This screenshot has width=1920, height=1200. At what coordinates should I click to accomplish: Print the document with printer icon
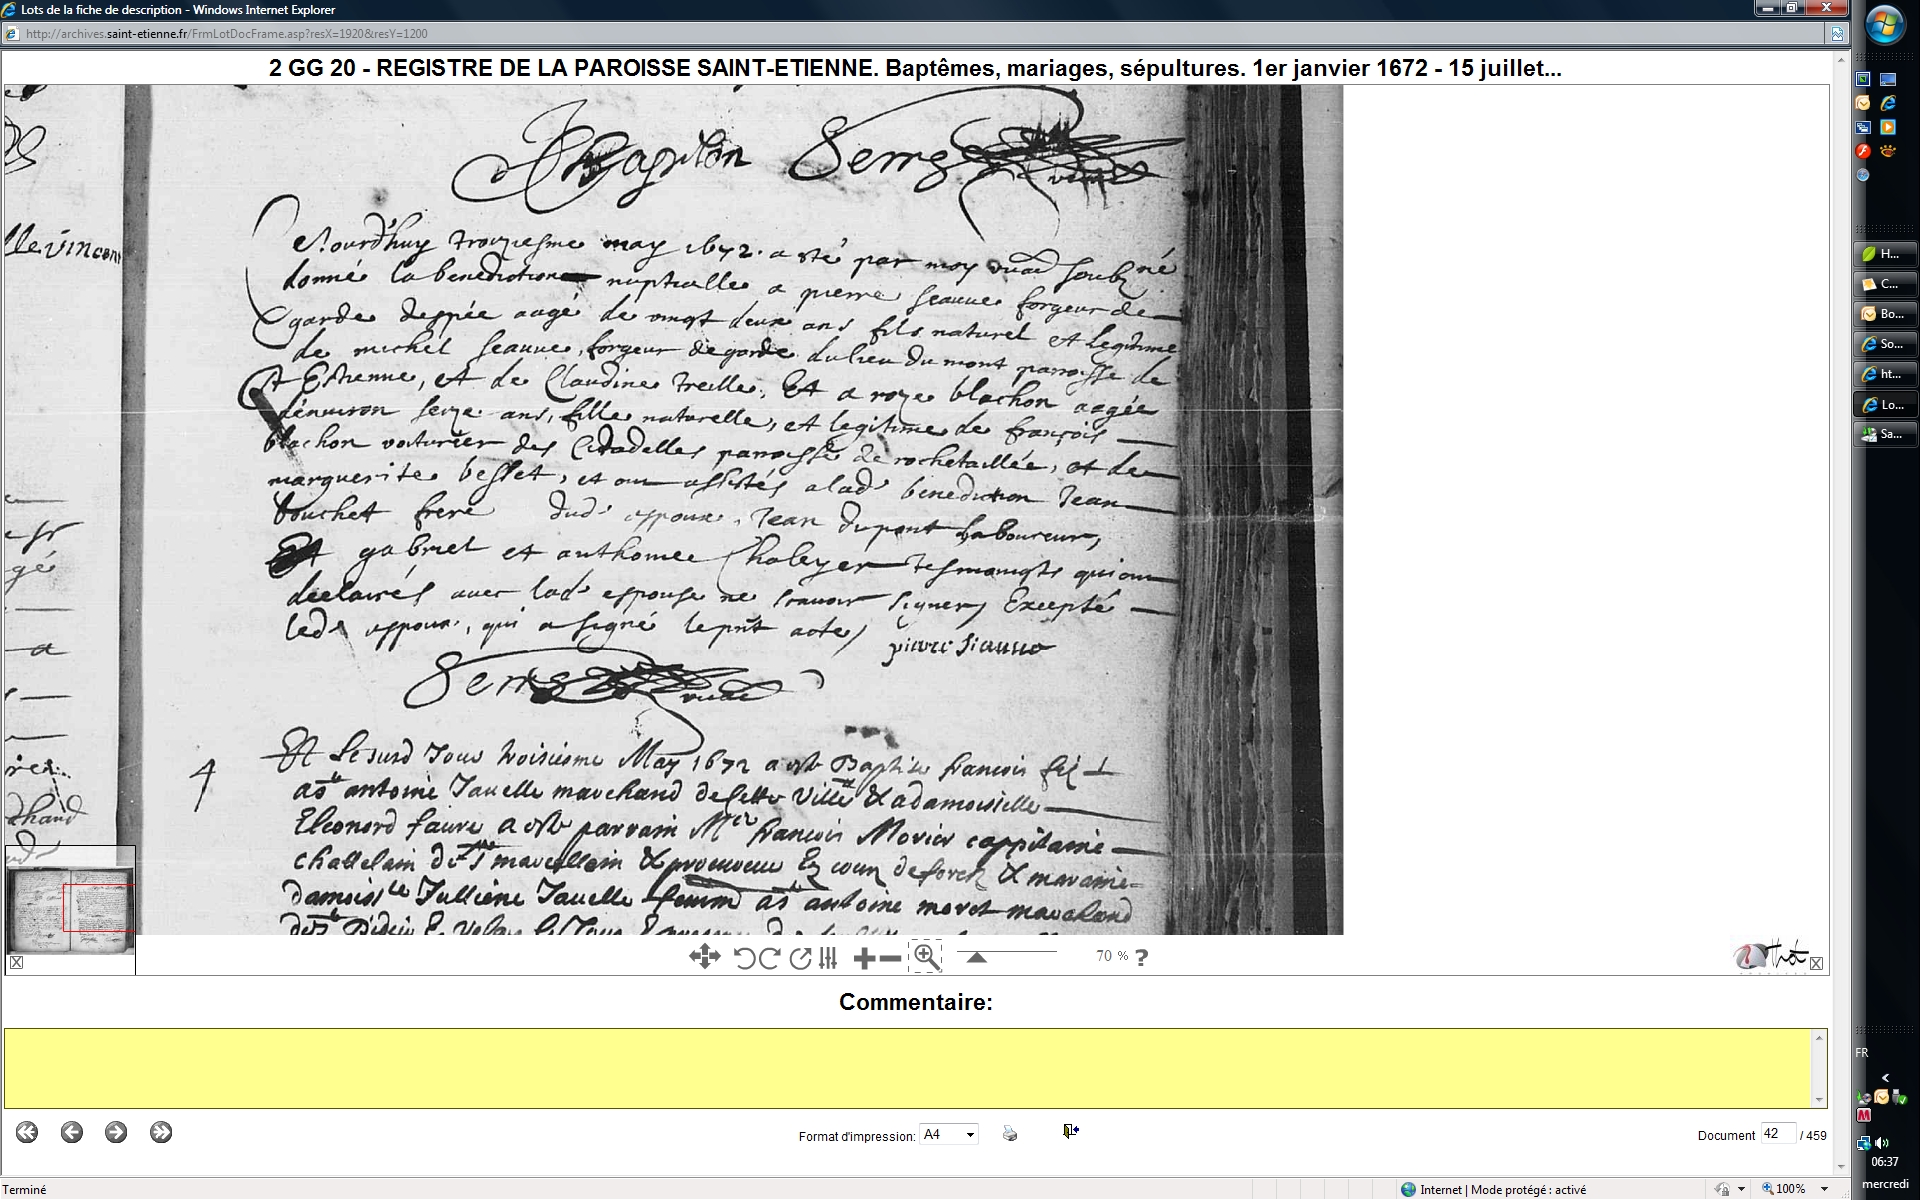tap(1010, 1133)
